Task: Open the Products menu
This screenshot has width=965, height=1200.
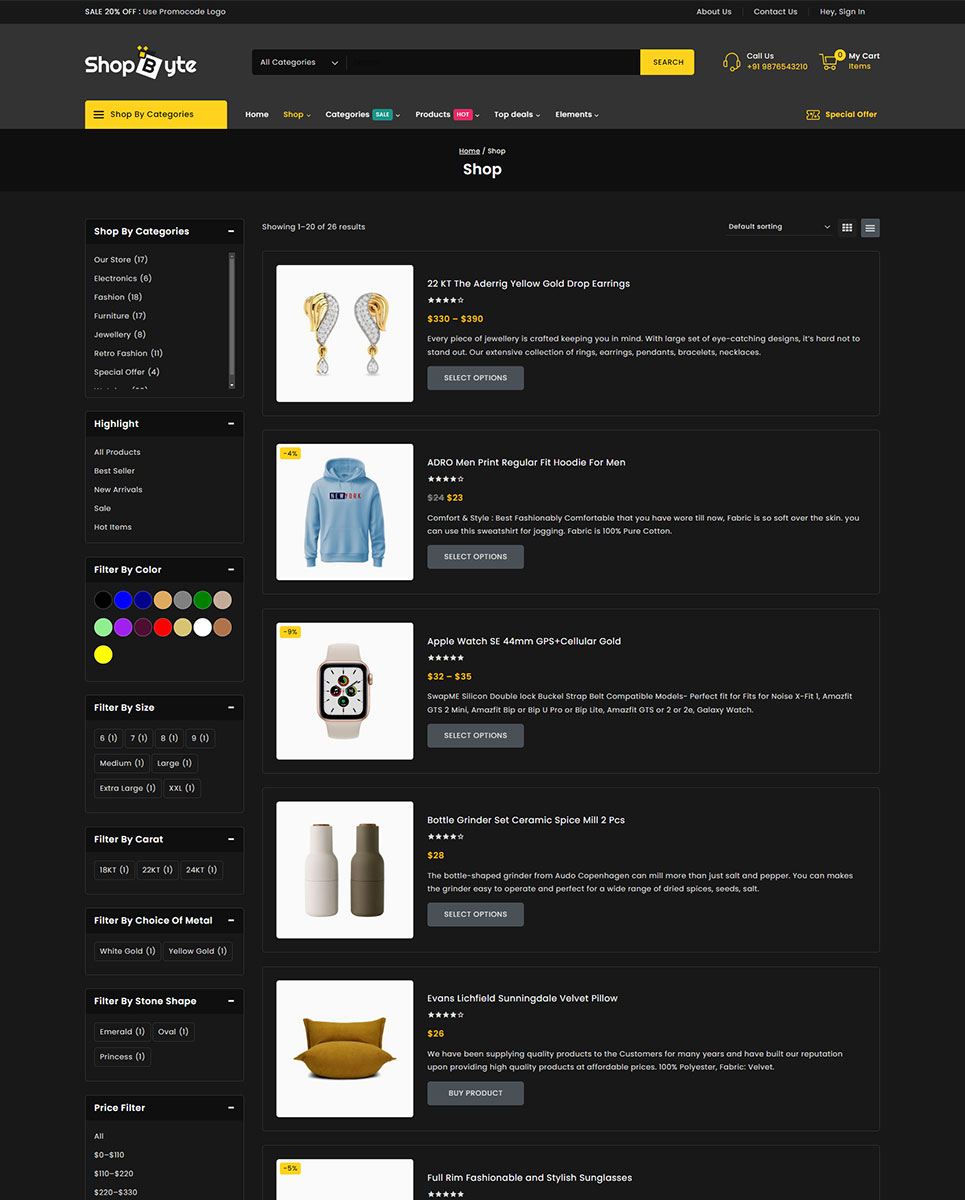Action: point(446,115)
